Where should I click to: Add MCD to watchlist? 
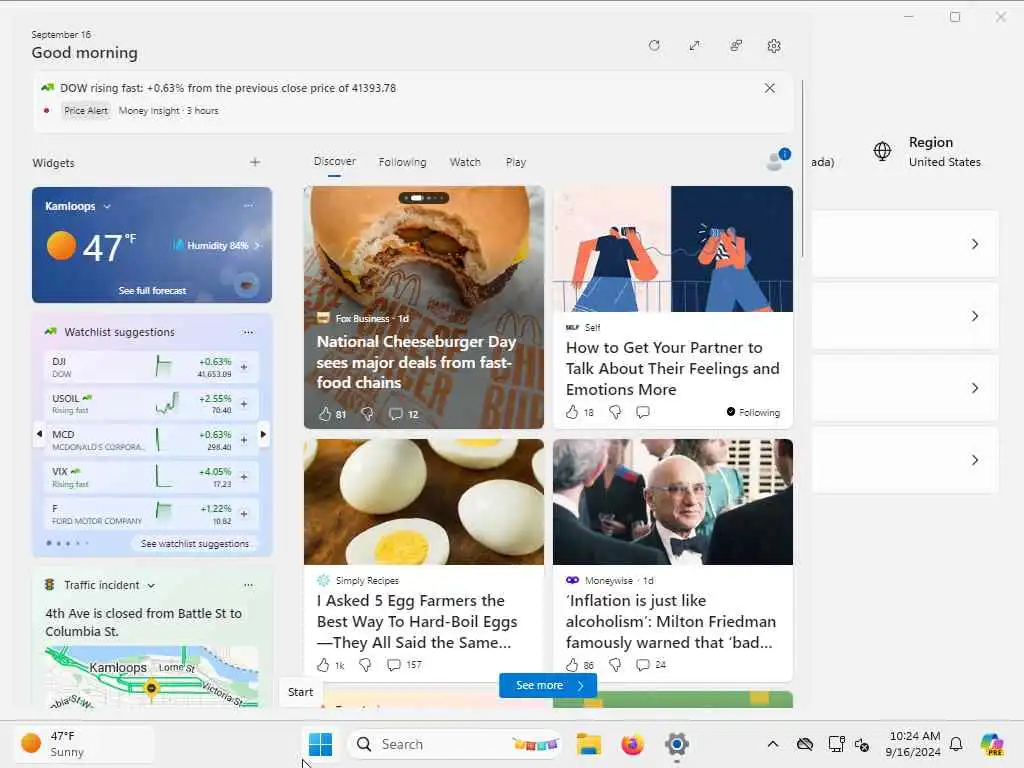point(244,440)
